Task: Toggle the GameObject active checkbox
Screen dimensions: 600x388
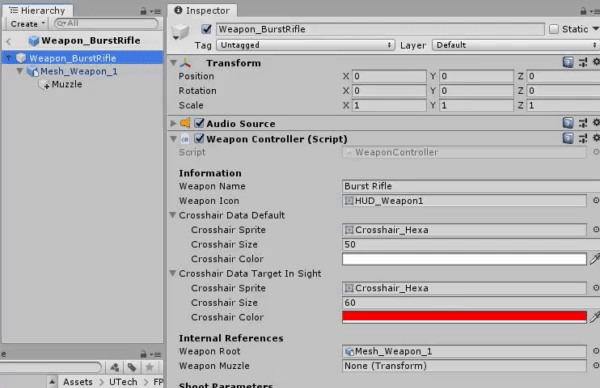Action: (206, 29)
